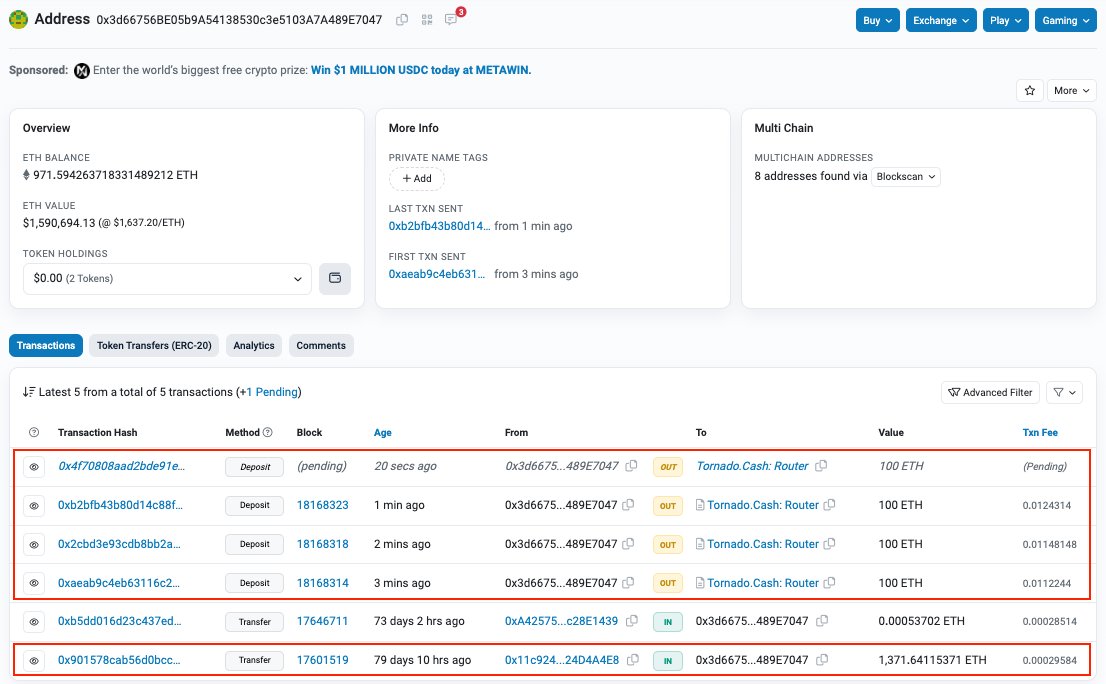Open the Exchange dropdown
Viewport: 1106px width, 684px height.
pos(941,20)
